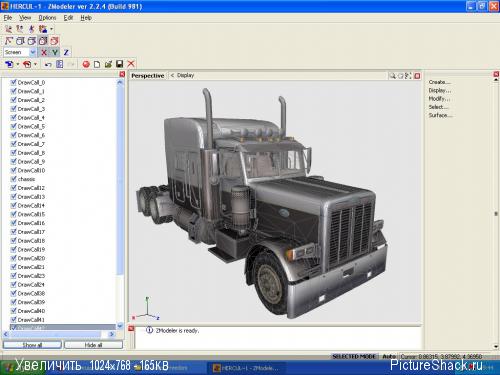Click the viewport fit-all arrows icon
This screenshot has height=375, width=500.
tap(408, 76)
